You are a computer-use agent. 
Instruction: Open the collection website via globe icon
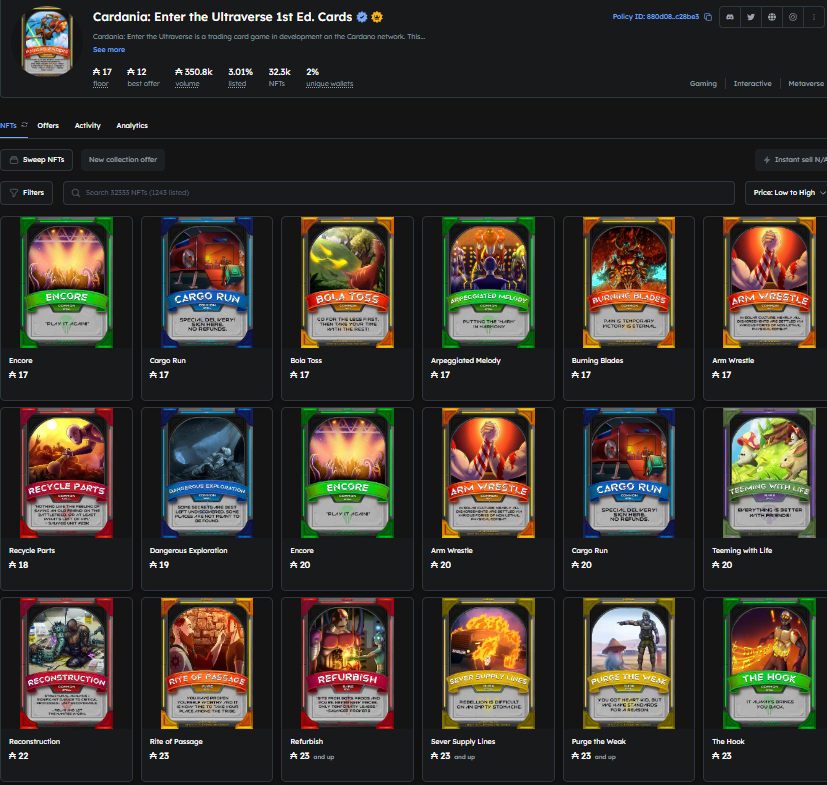click(772, 17)
